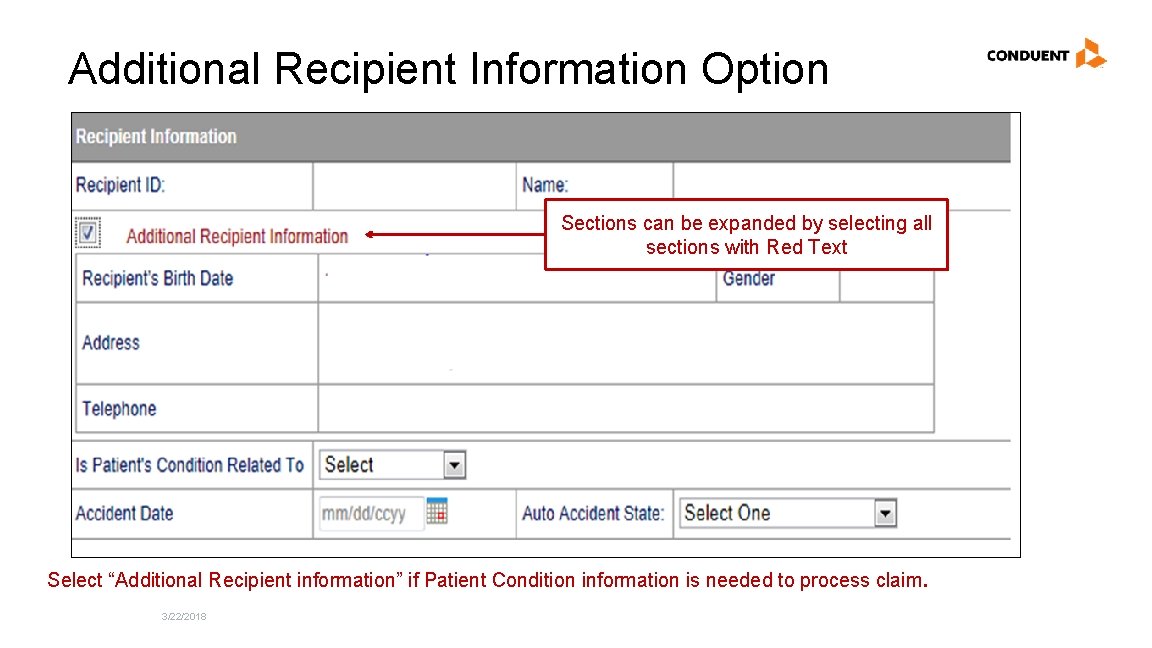The image size is (1152, 648).
Task: Click the Conduent logo in top right corner
Action: click(1045, 55)
